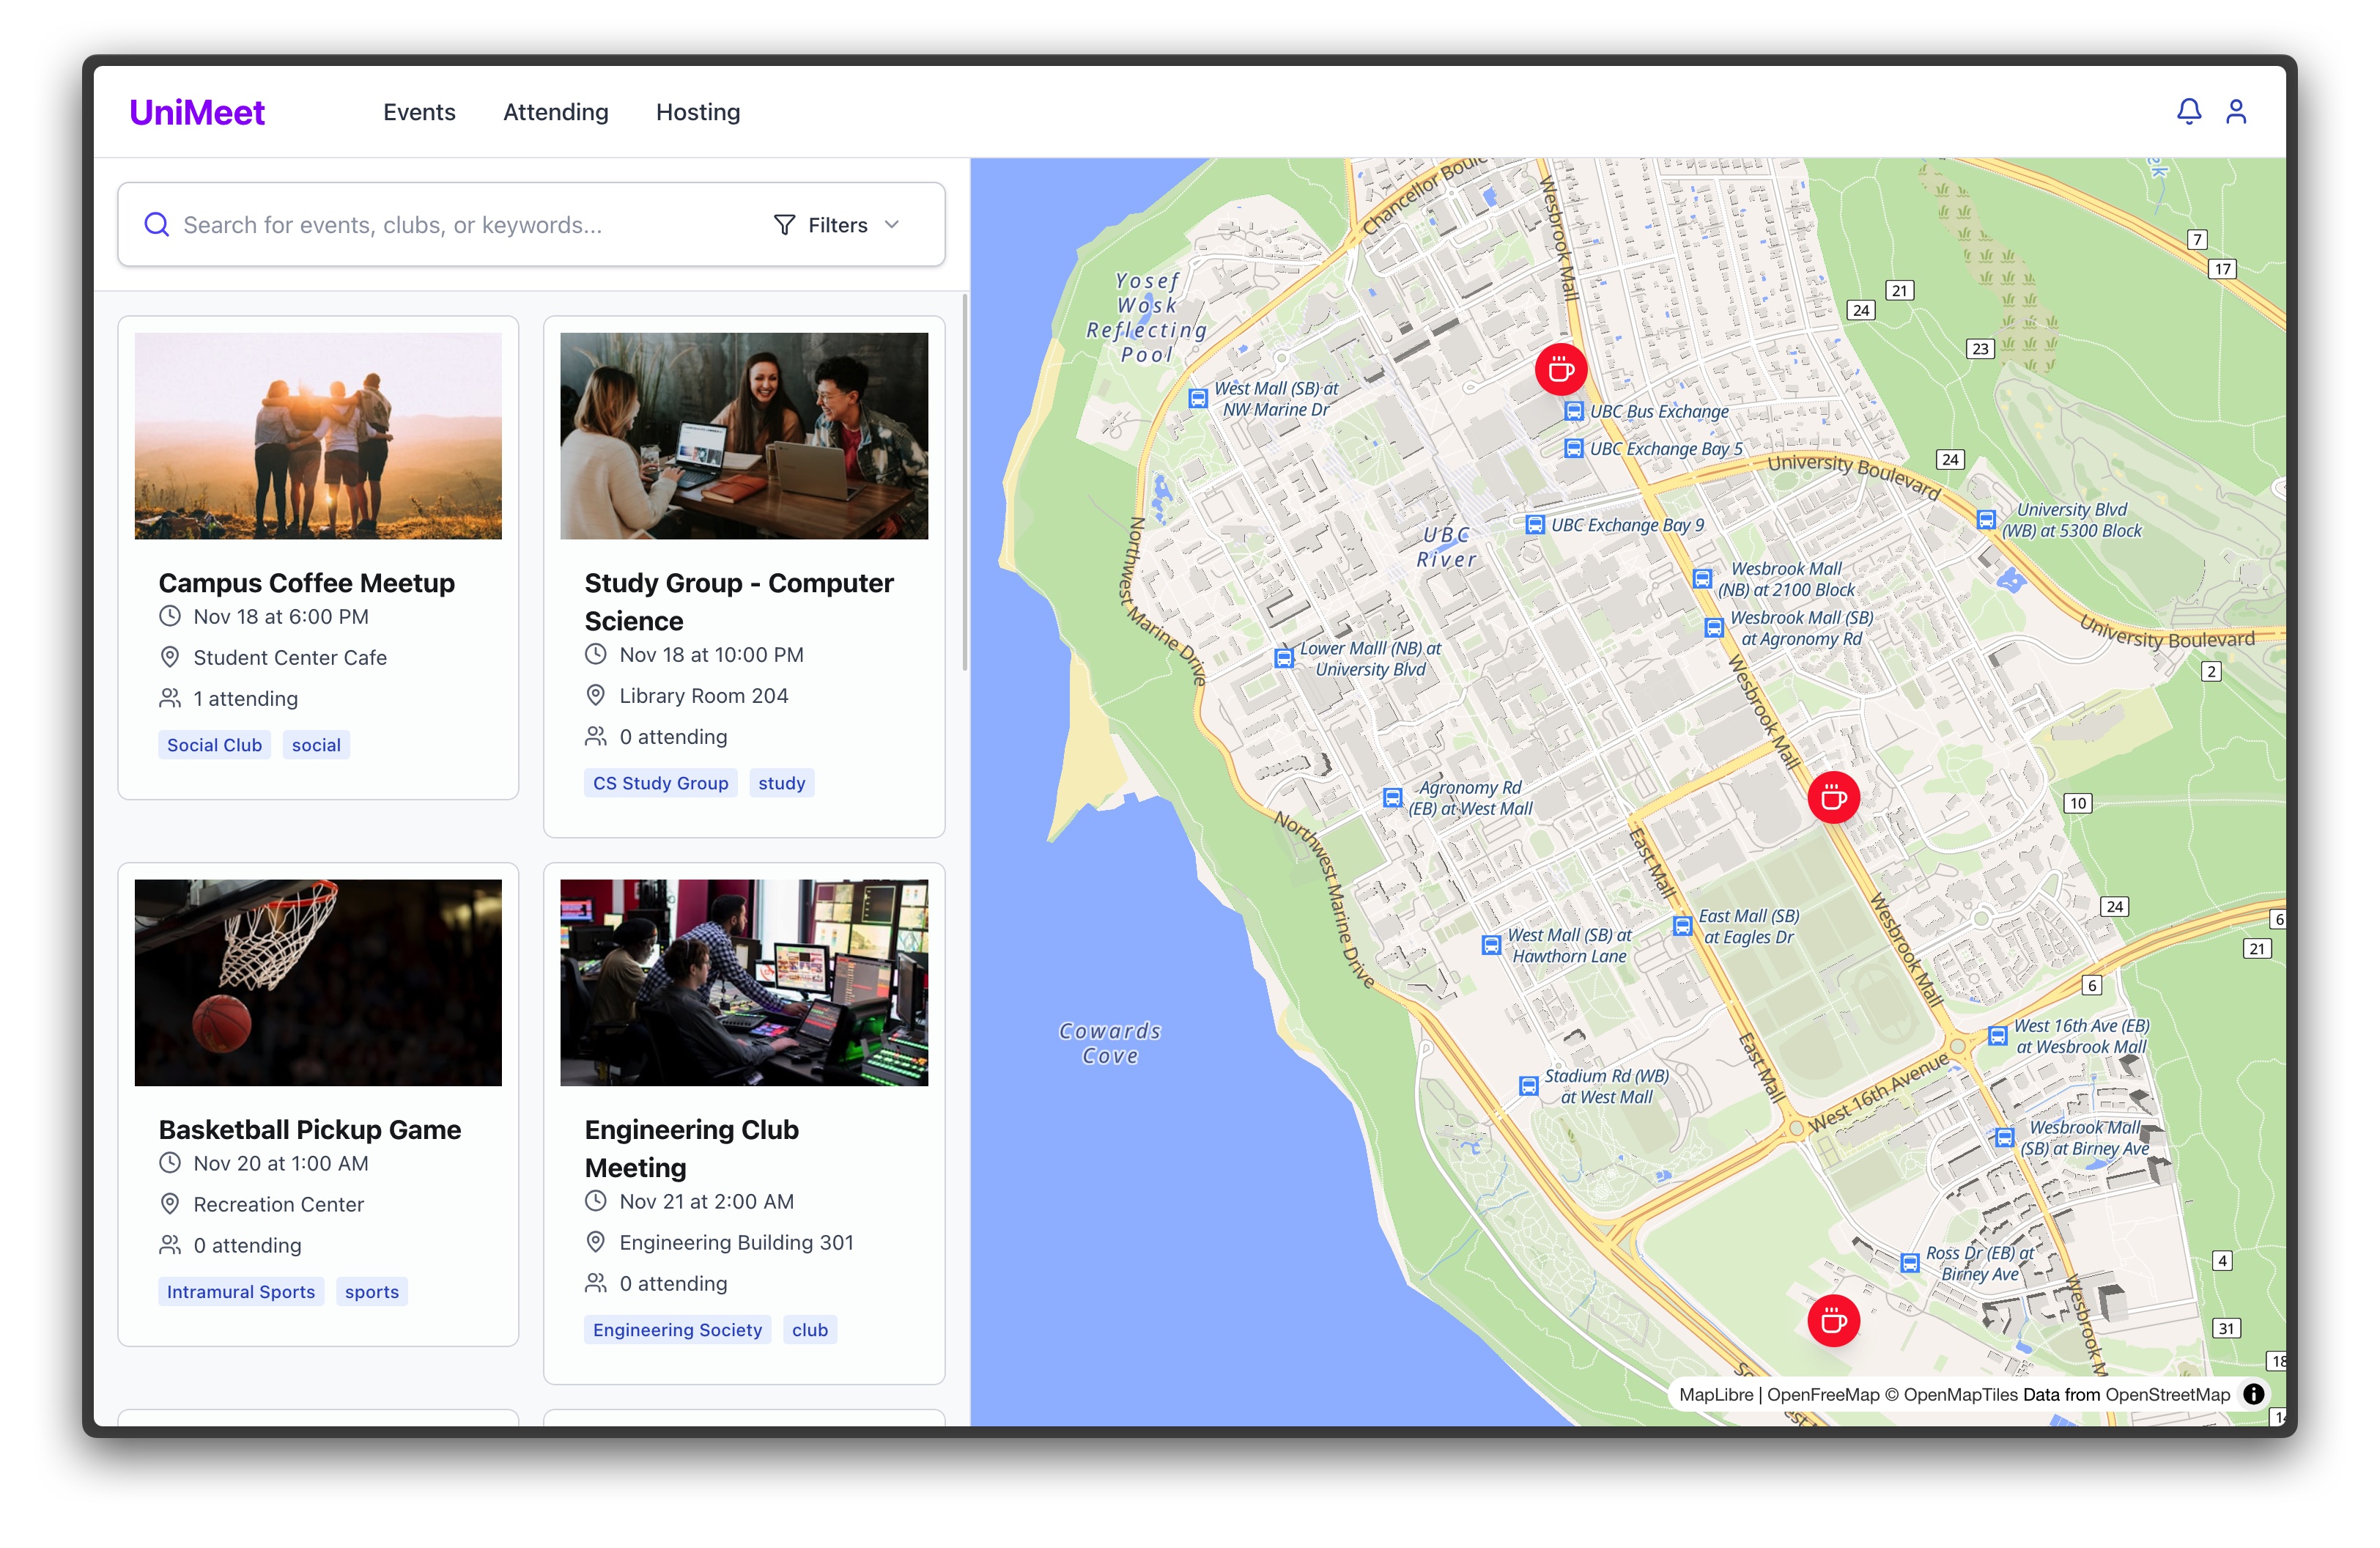
Task: Click the UniMeet logo link
Action: click(x=197, y=112)
